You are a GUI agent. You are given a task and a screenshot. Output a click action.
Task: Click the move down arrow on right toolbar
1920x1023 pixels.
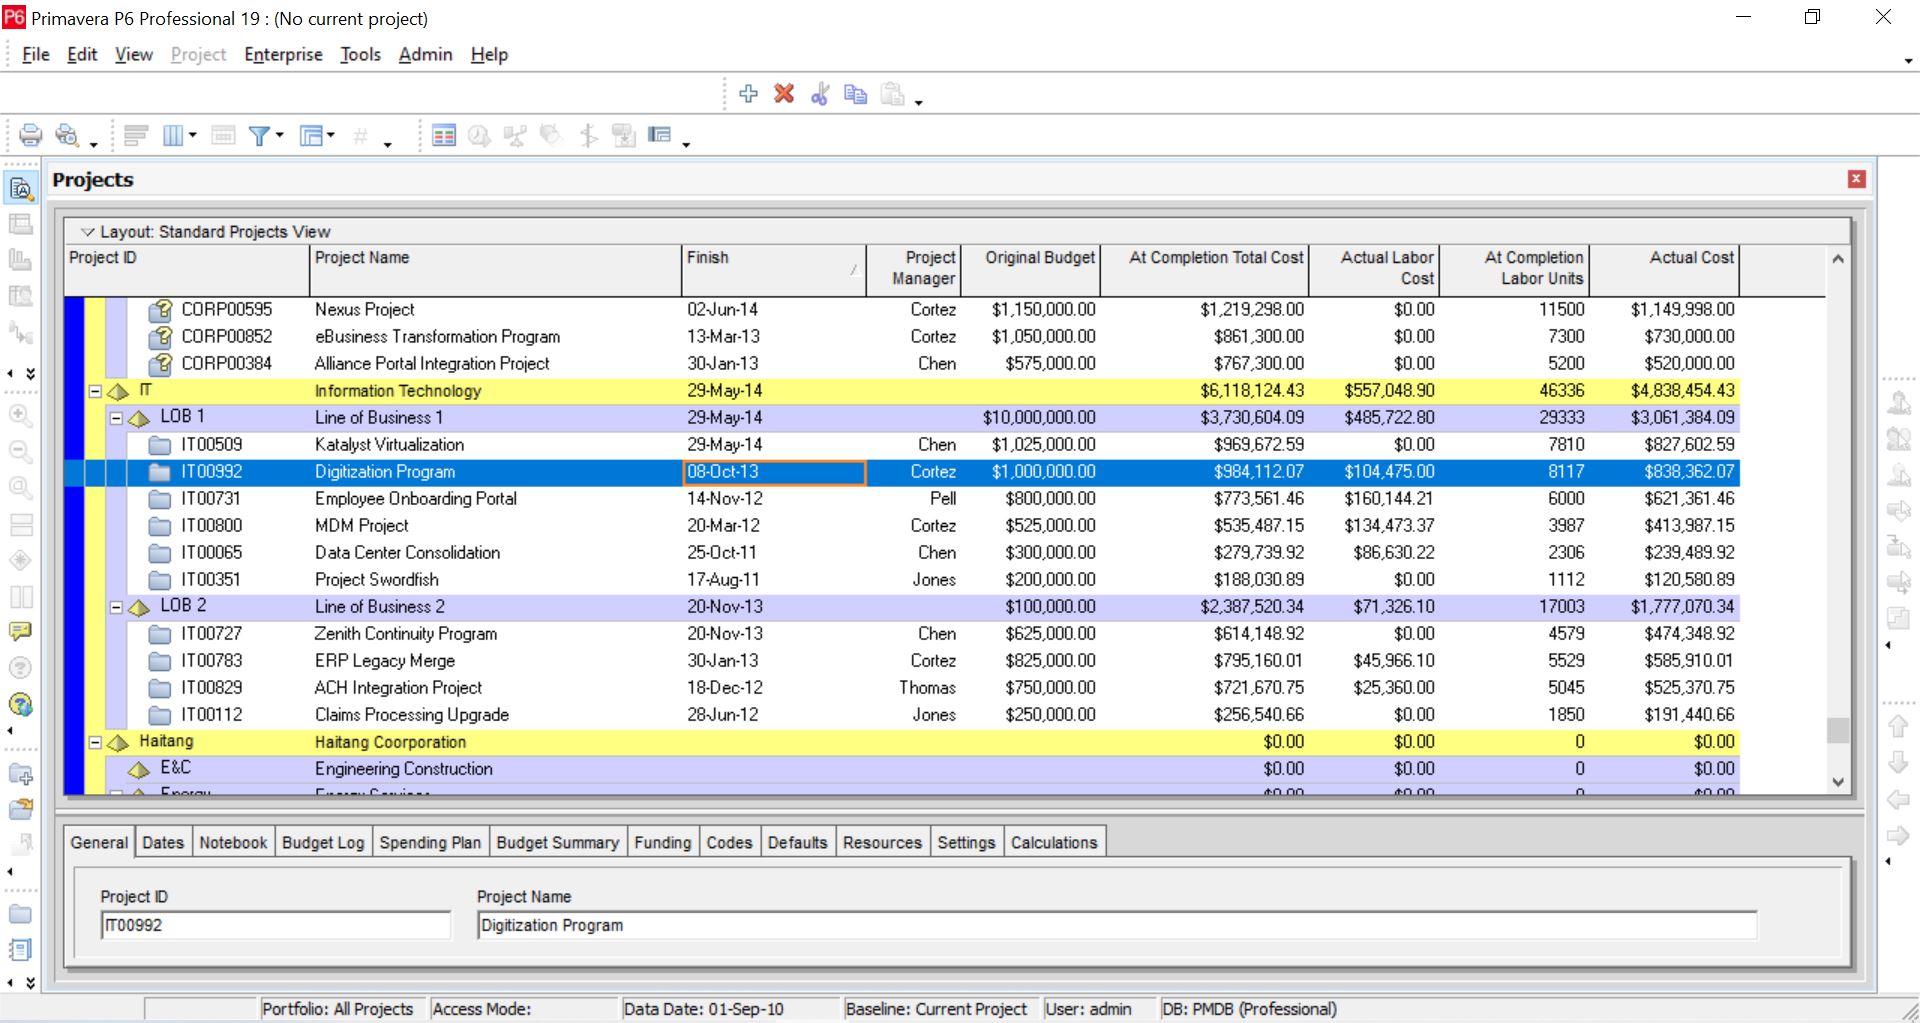[1898, 763]
